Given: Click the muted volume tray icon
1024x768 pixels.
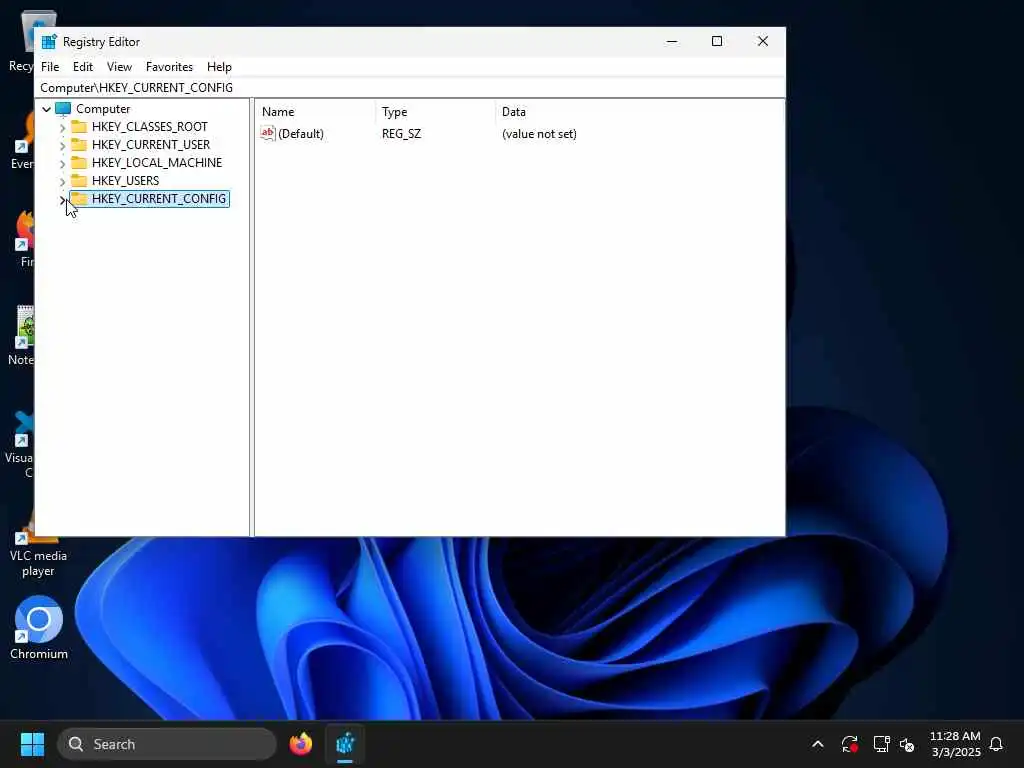Looking at the screenshot, I should click(906, 744).
